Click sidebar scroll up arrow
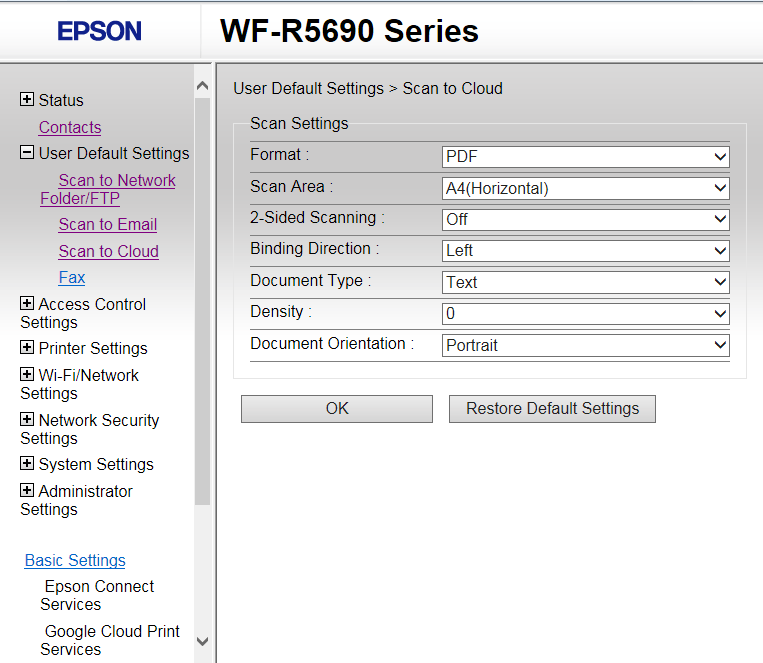The image size is (763, 663). click(x=202, y=86)
